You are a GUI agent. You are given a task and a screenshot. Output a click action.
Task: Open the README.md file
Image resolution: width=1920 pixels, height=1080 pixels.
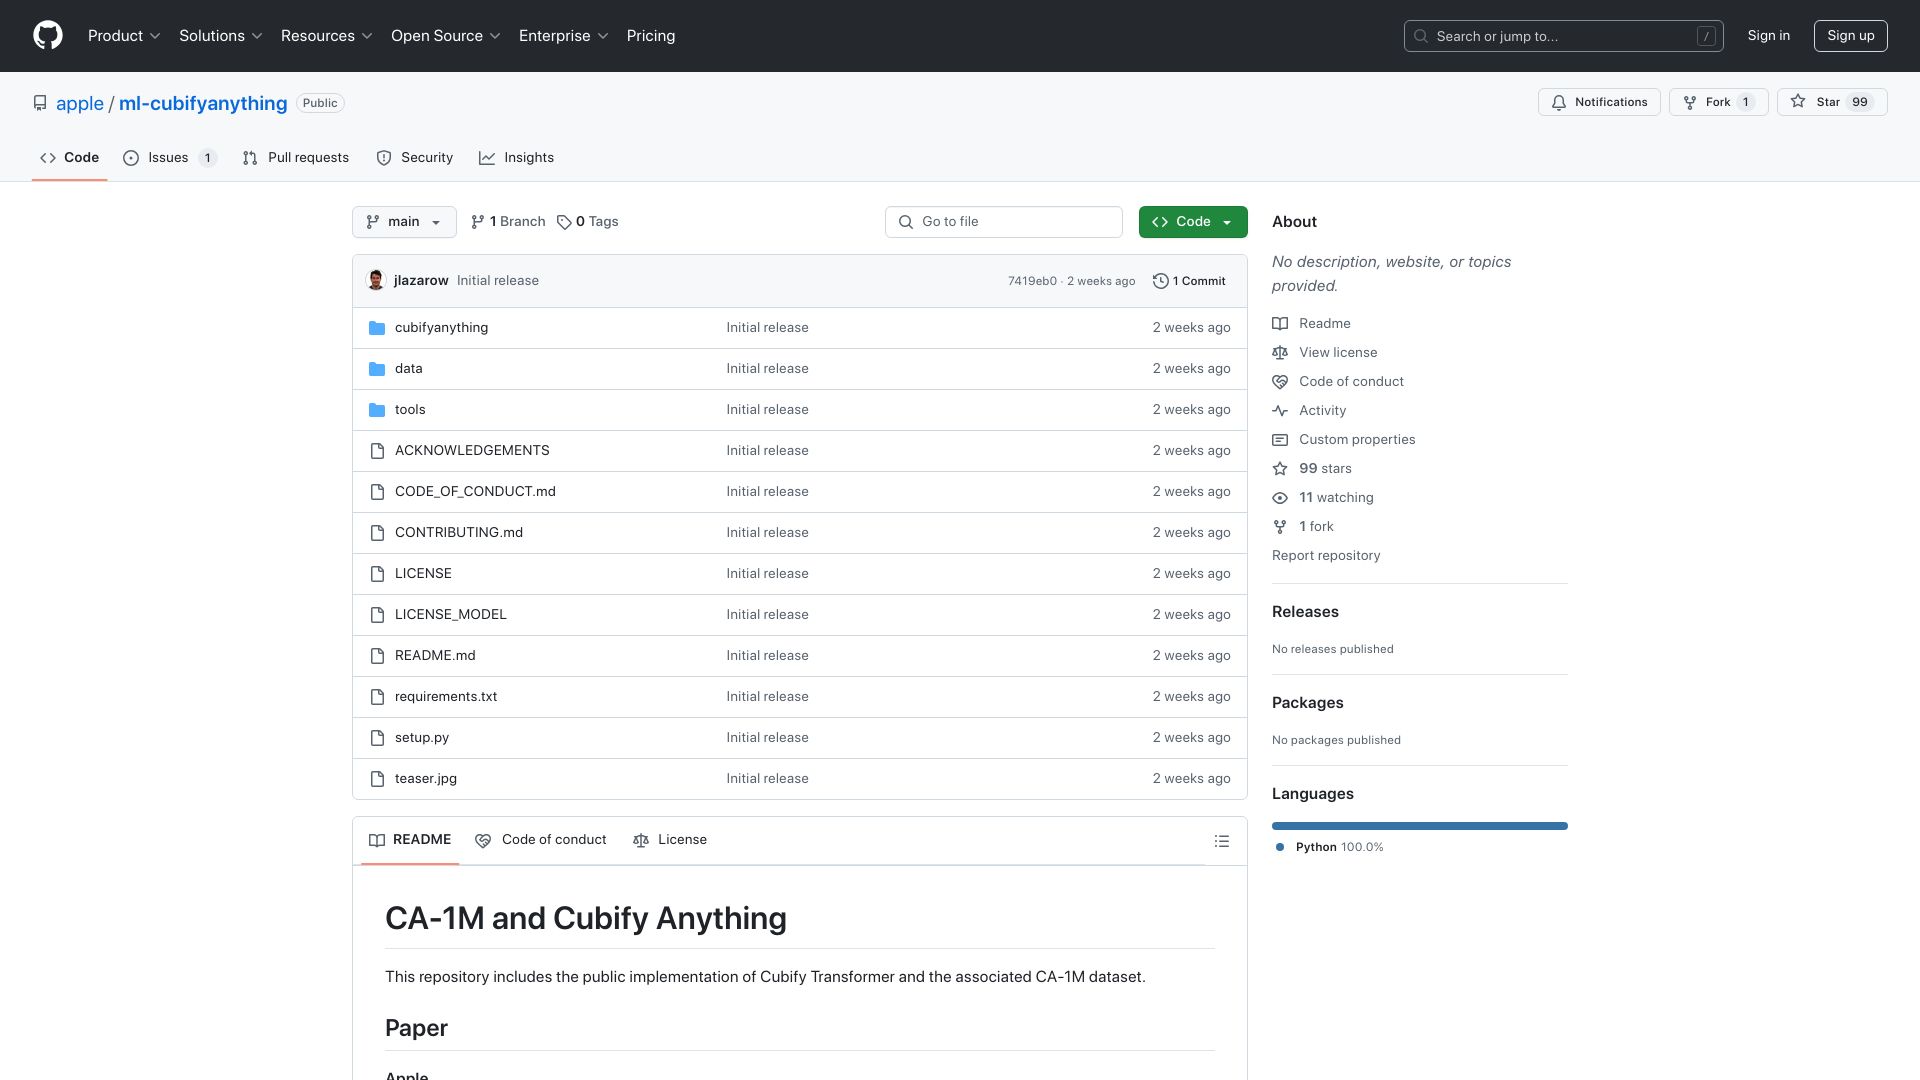[435, 656]
